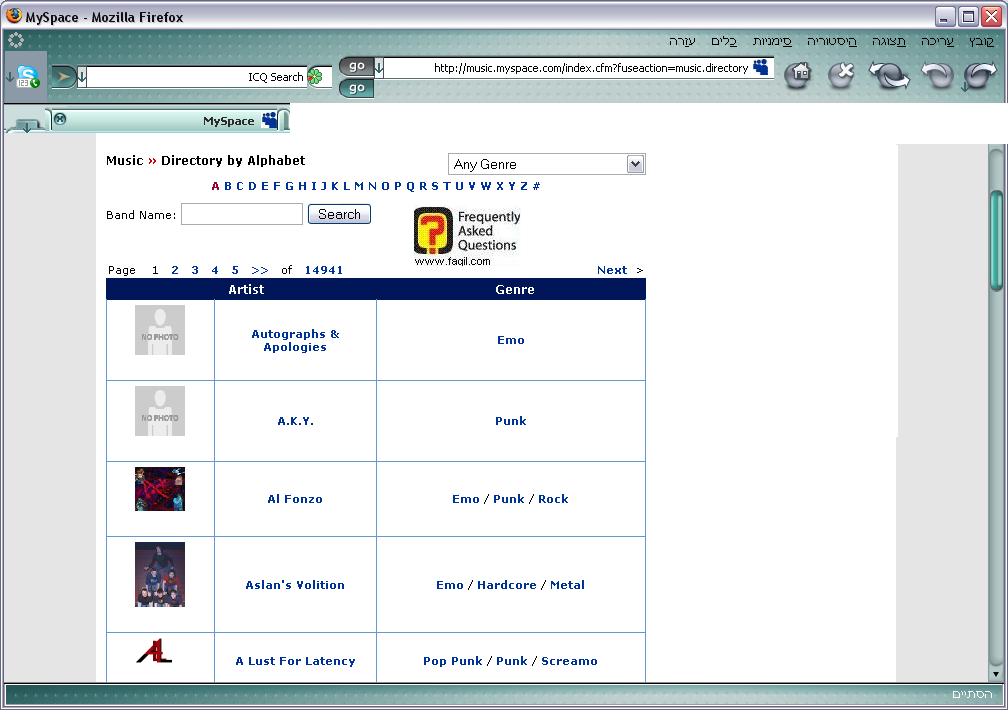
Task: Expand the address bar history dropdown arrow
Action: pos(379,68)
